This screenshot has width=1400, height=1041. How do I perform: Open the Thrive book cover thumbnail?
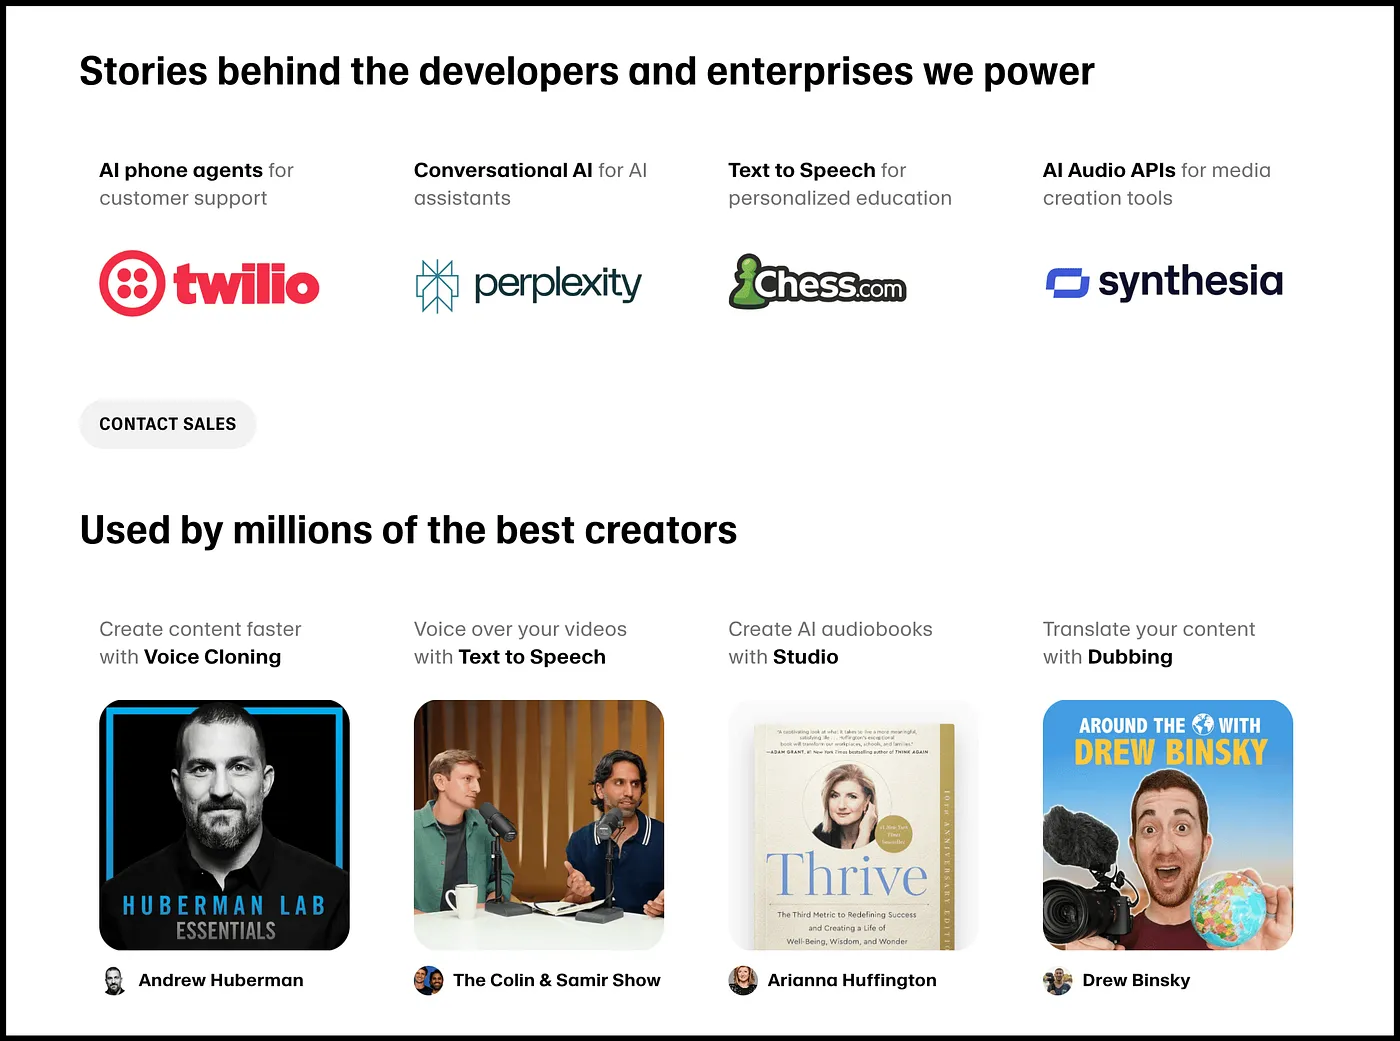click(853, 825)
